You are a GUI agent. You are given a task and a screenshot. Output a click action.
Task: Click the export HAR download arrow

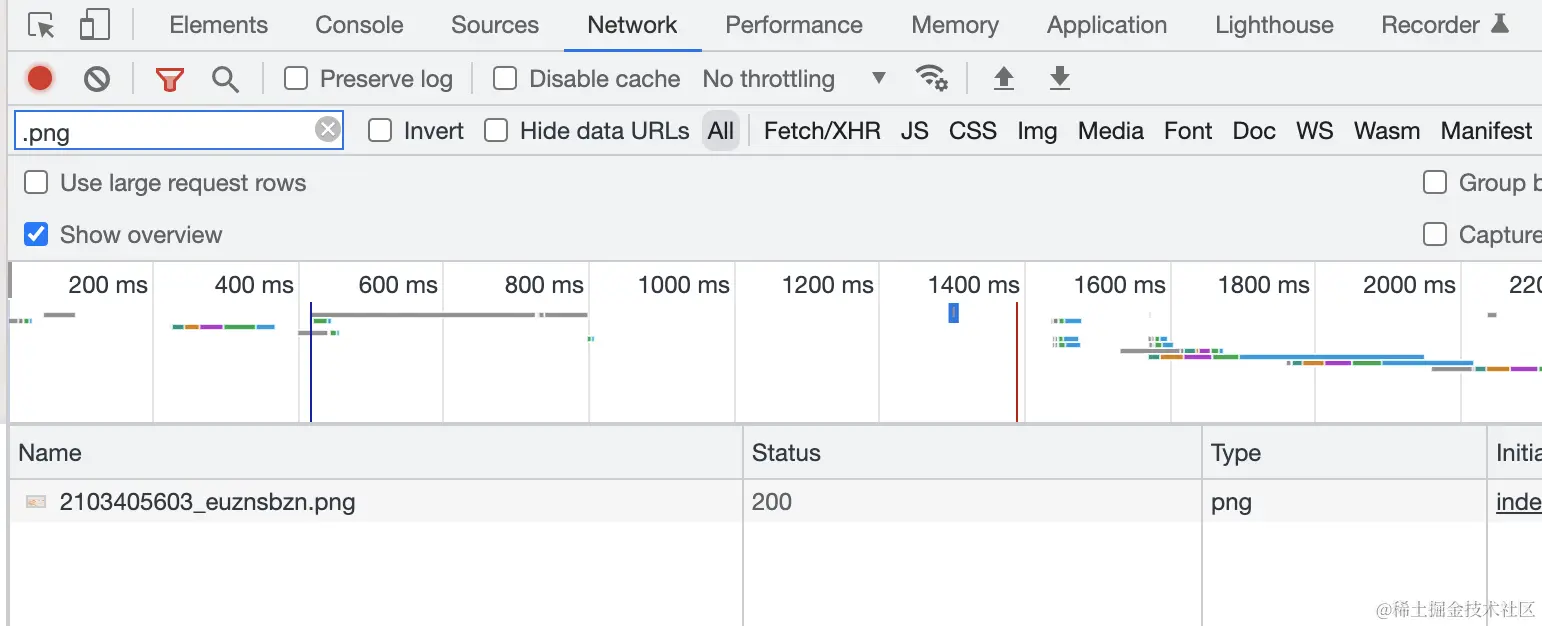(x=1060, y=78)
